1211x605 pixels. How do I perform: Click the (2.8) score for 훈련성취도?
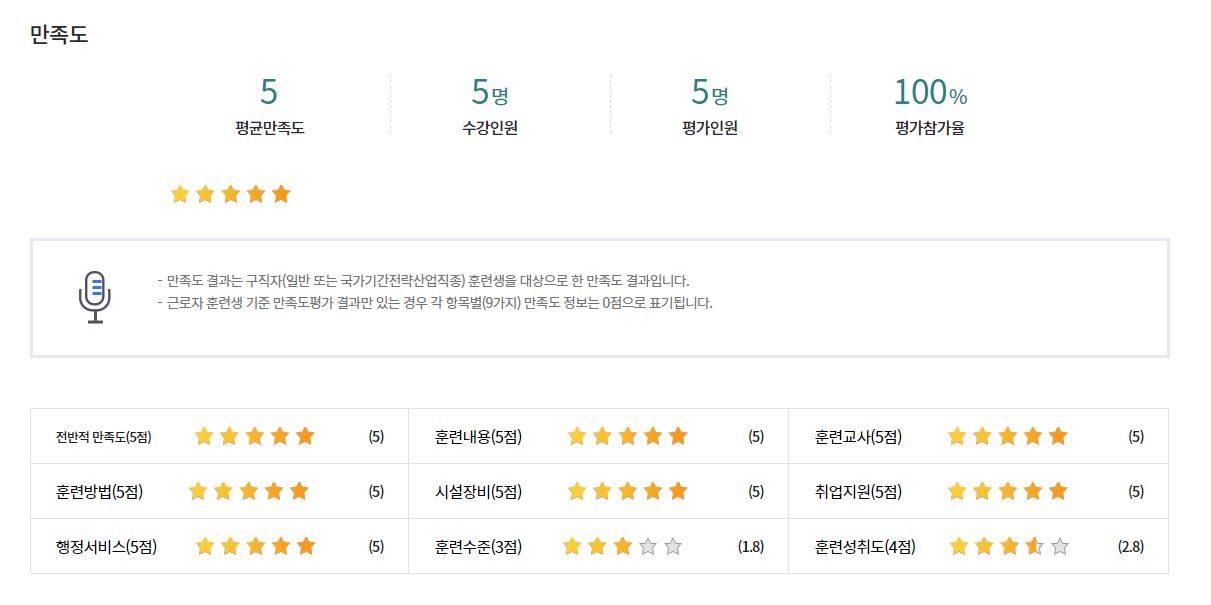[x=1131, y=547]
